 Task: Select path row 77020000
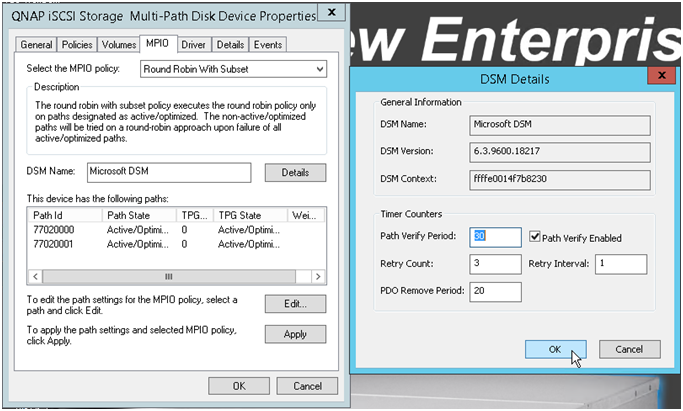tap(176, 229)
